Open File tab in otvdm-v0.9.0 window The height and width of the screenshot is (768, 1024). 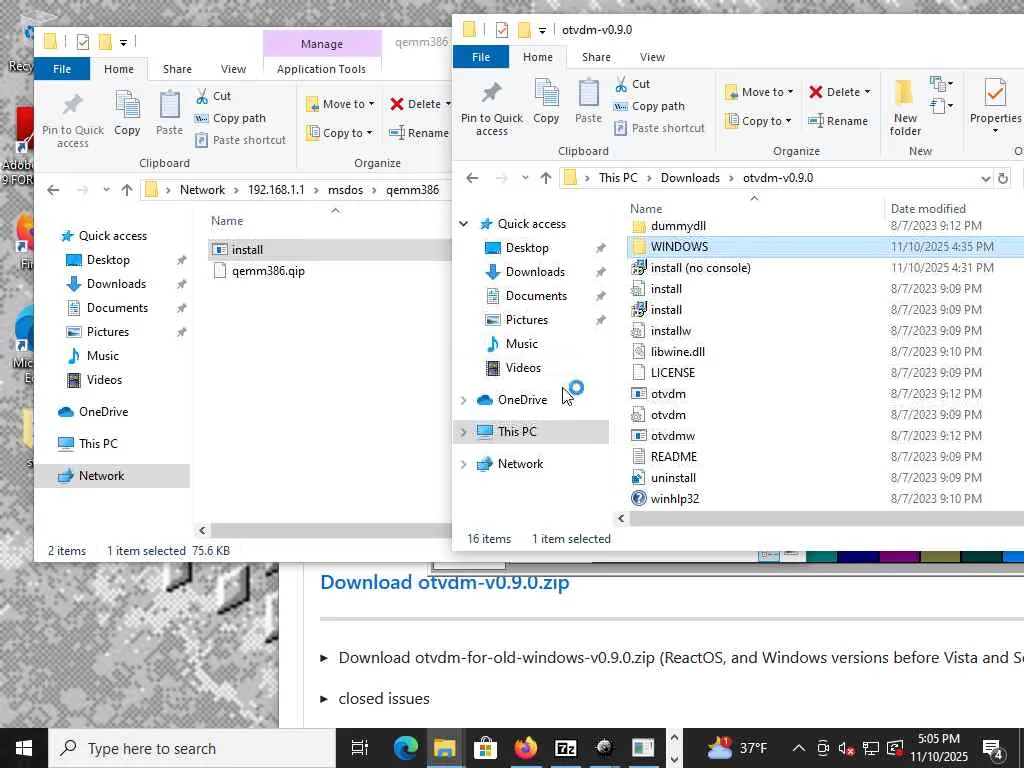pos(481,57)
